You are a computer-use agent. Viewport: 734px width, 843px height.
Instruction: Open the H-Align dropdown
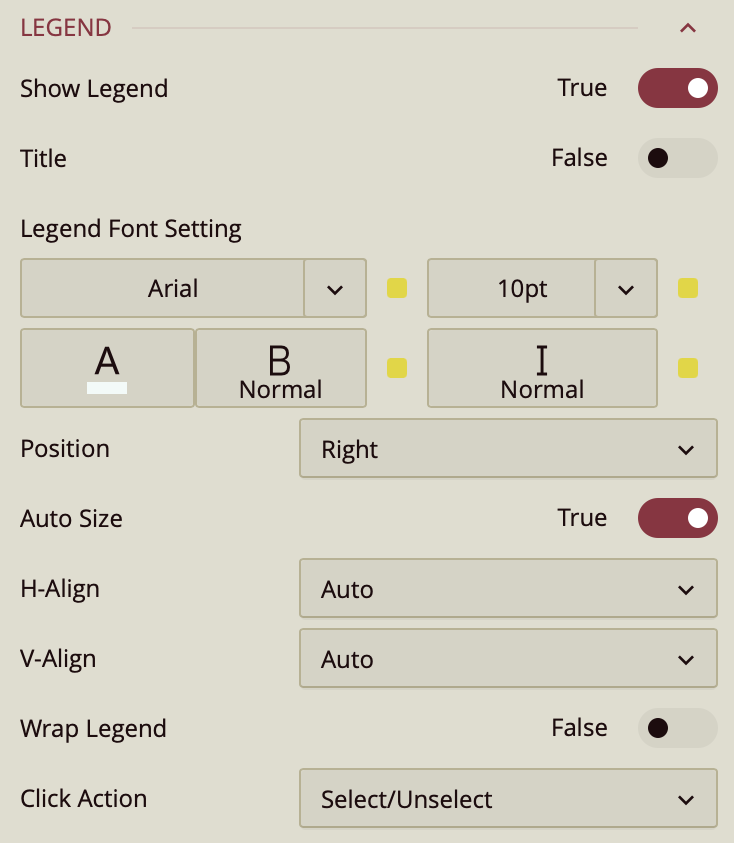508,588
